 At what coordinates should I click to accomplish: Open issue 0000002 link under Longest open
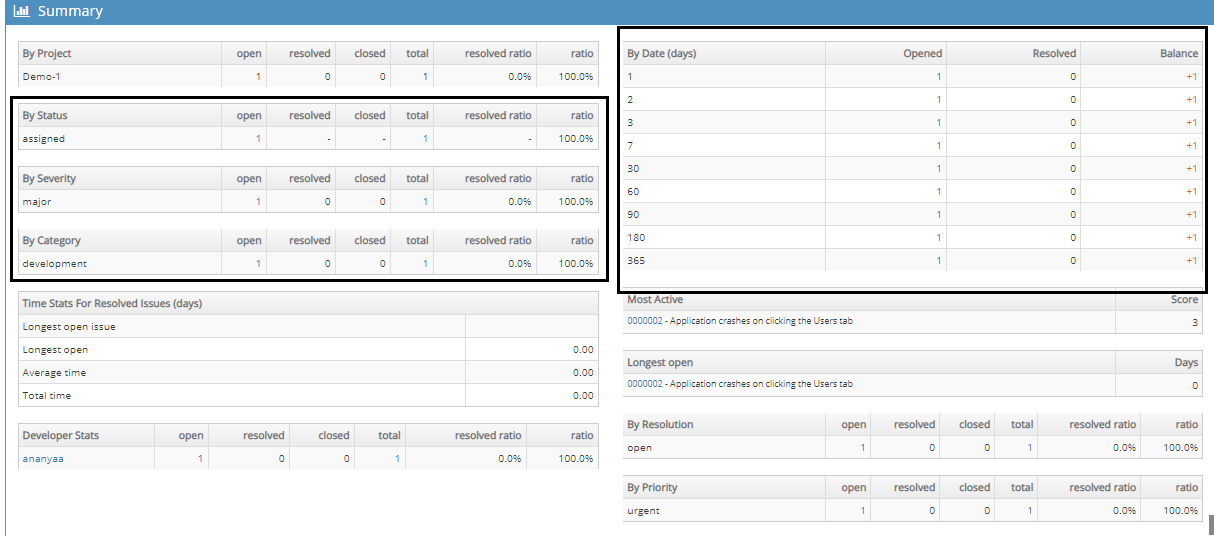(x=644, y=384)
